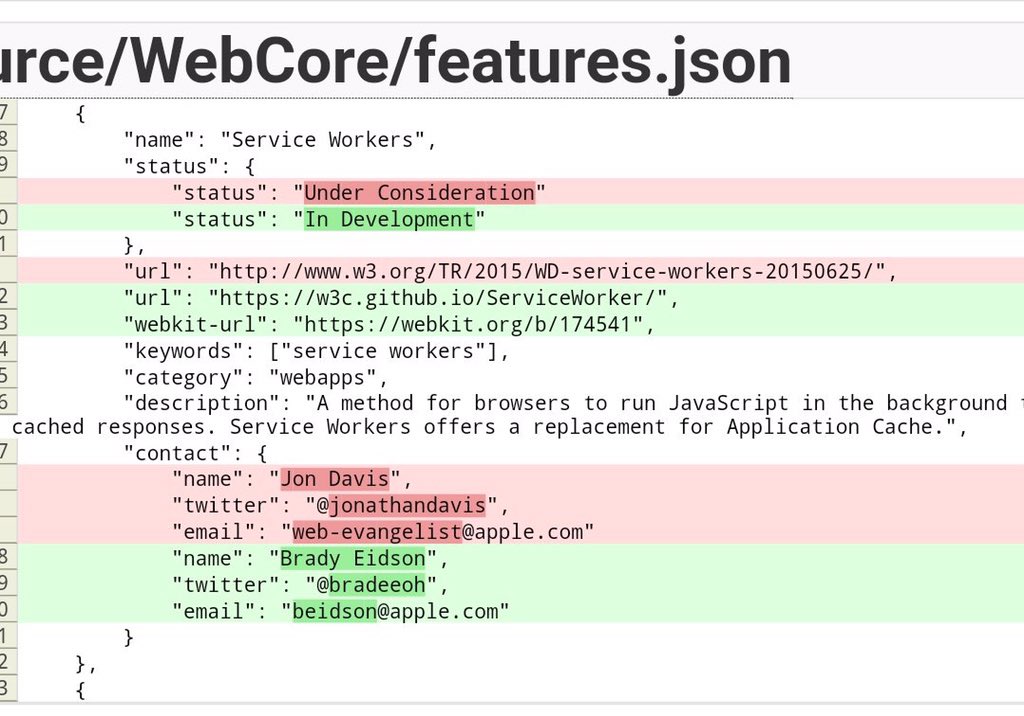The image size is (1024, 716).
Task: Click the removed email web-evangelist@apple.com
Action: tap(438, 532)
